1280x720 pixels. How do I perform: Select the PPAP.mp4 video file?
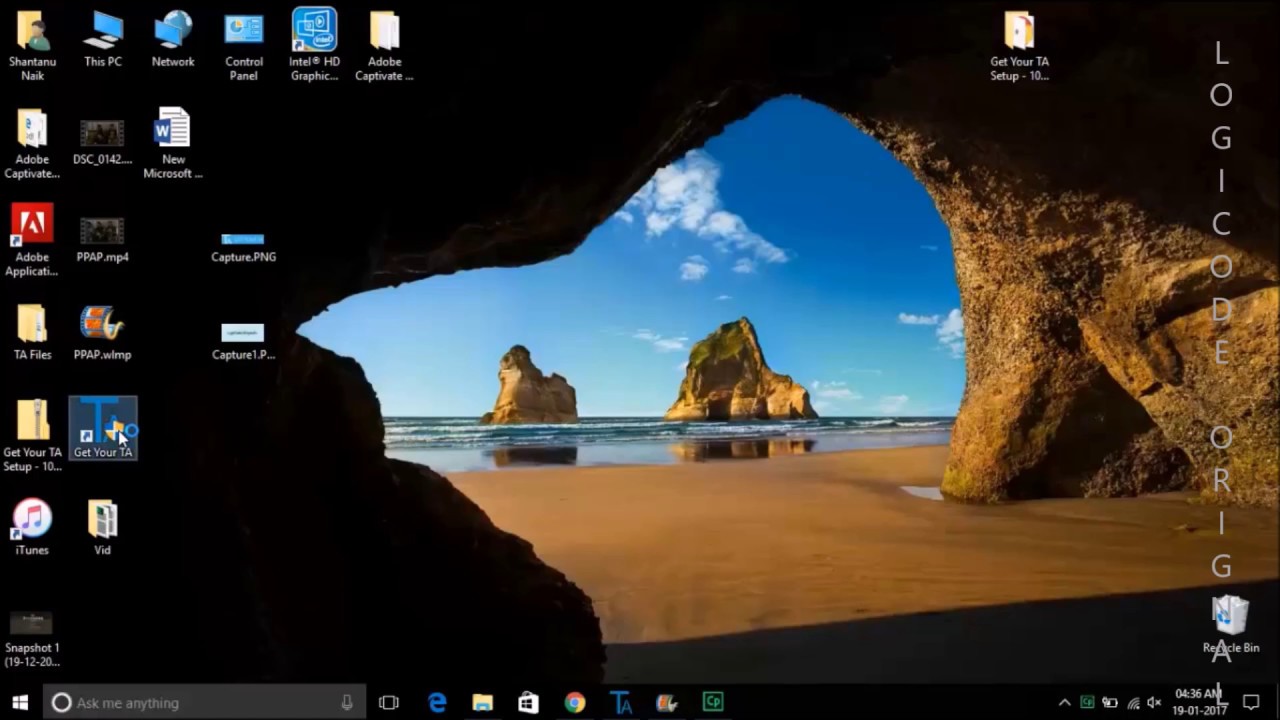(x=102, y=239)
